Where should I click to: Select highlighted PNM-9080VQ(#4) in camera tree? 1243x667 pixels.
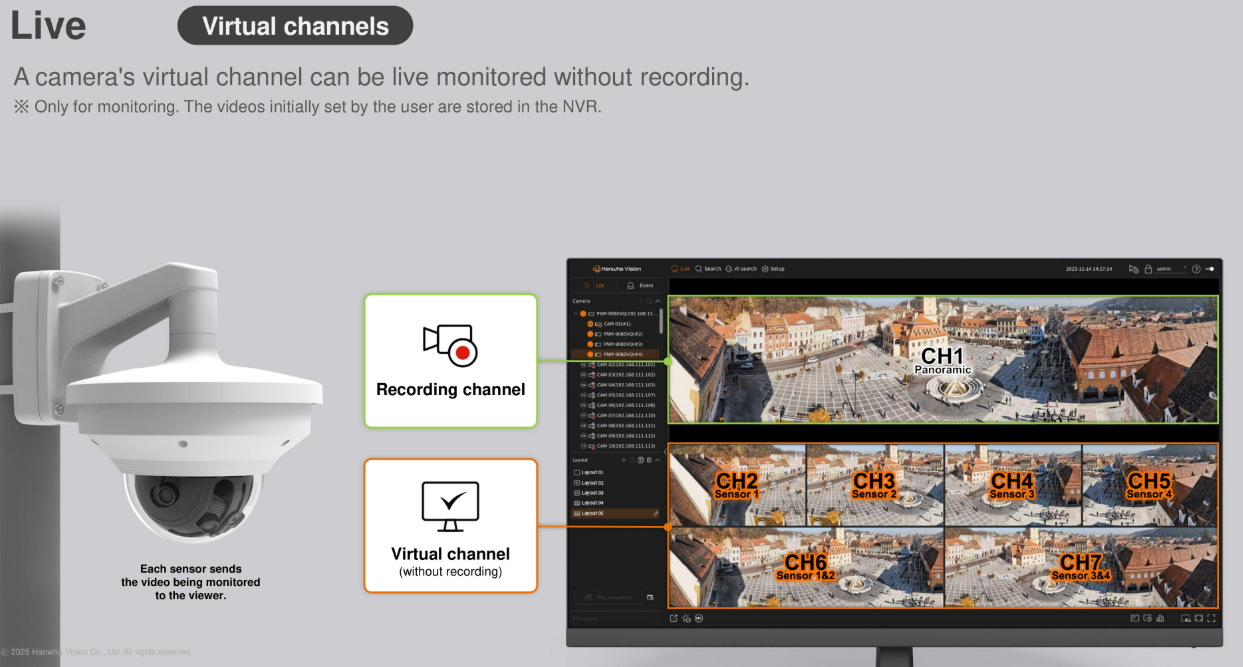615,354
